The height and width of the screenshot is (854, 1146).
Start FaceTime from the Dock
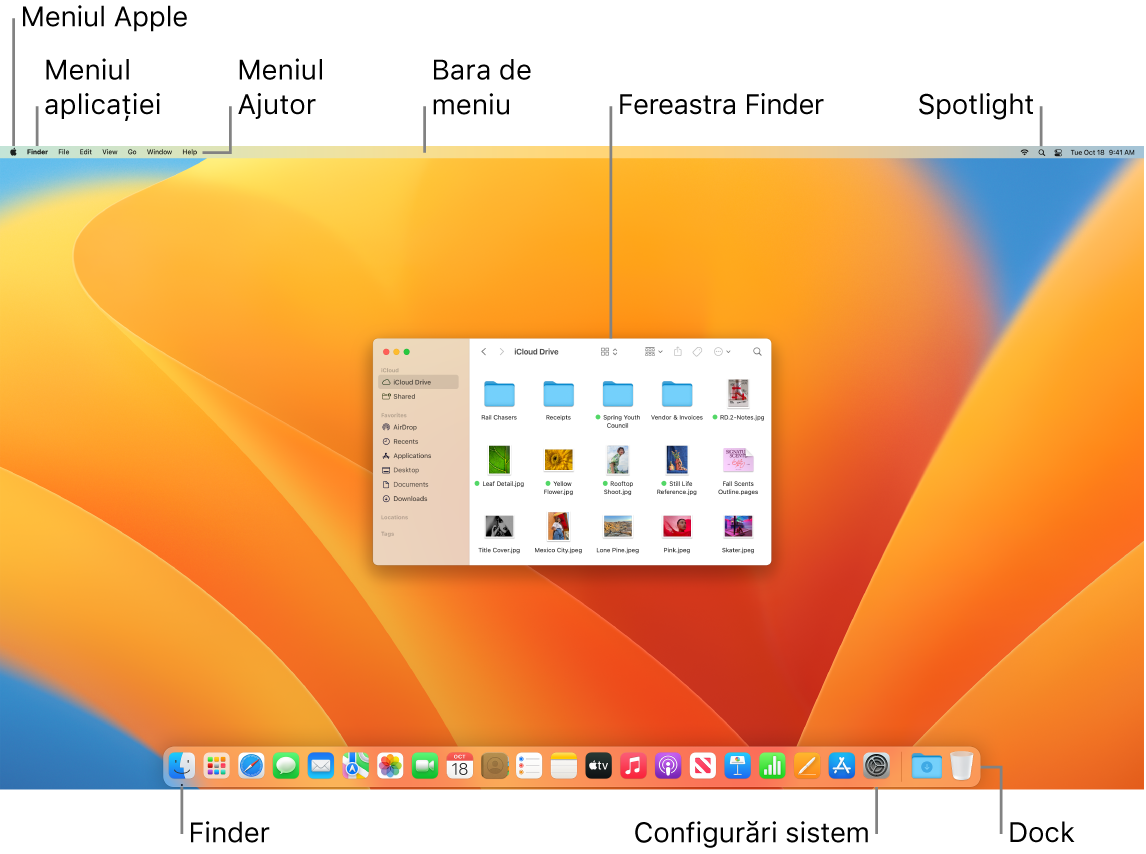coord(424,766)
